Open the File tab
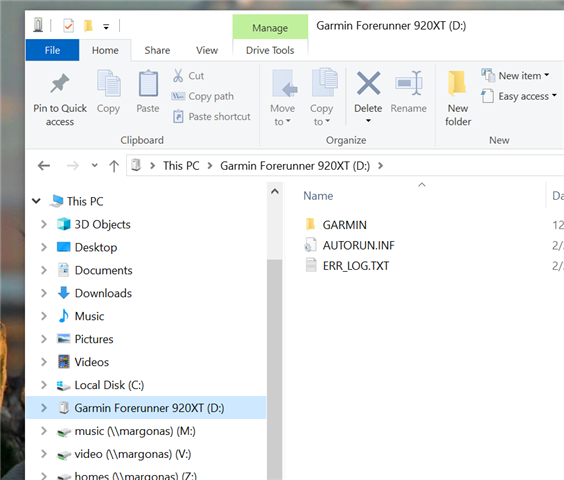 point(53,50)
